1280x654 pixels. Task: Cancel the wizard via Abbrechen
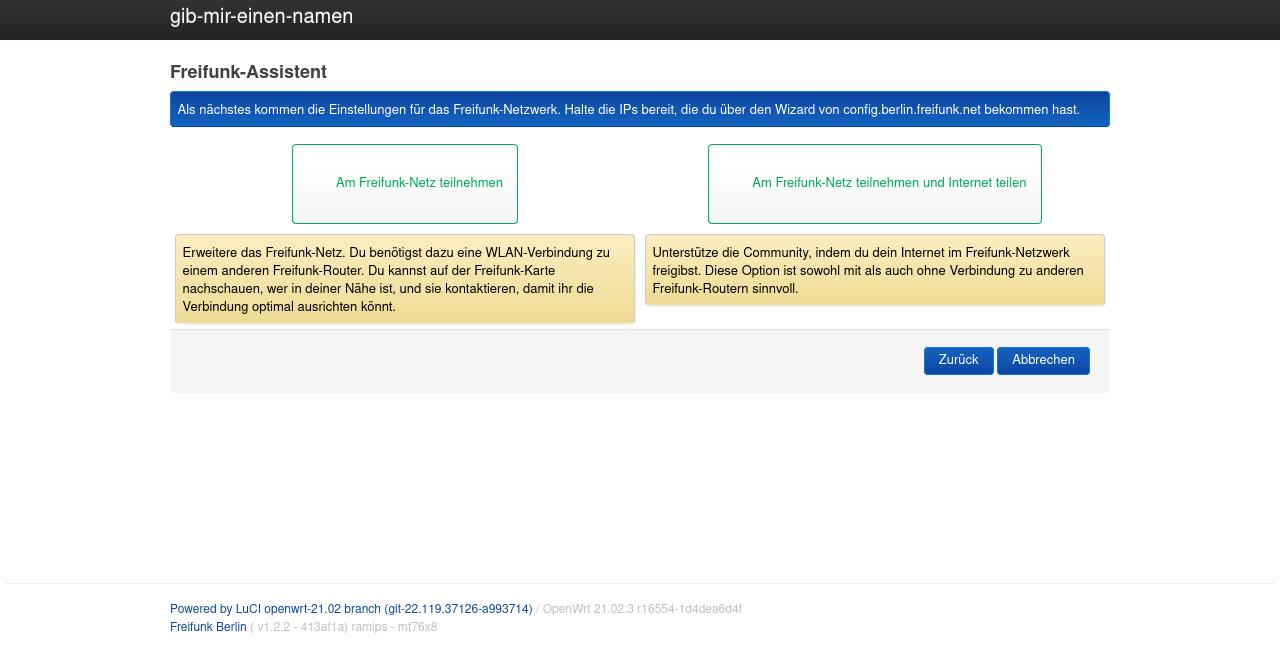(1043, 360)
